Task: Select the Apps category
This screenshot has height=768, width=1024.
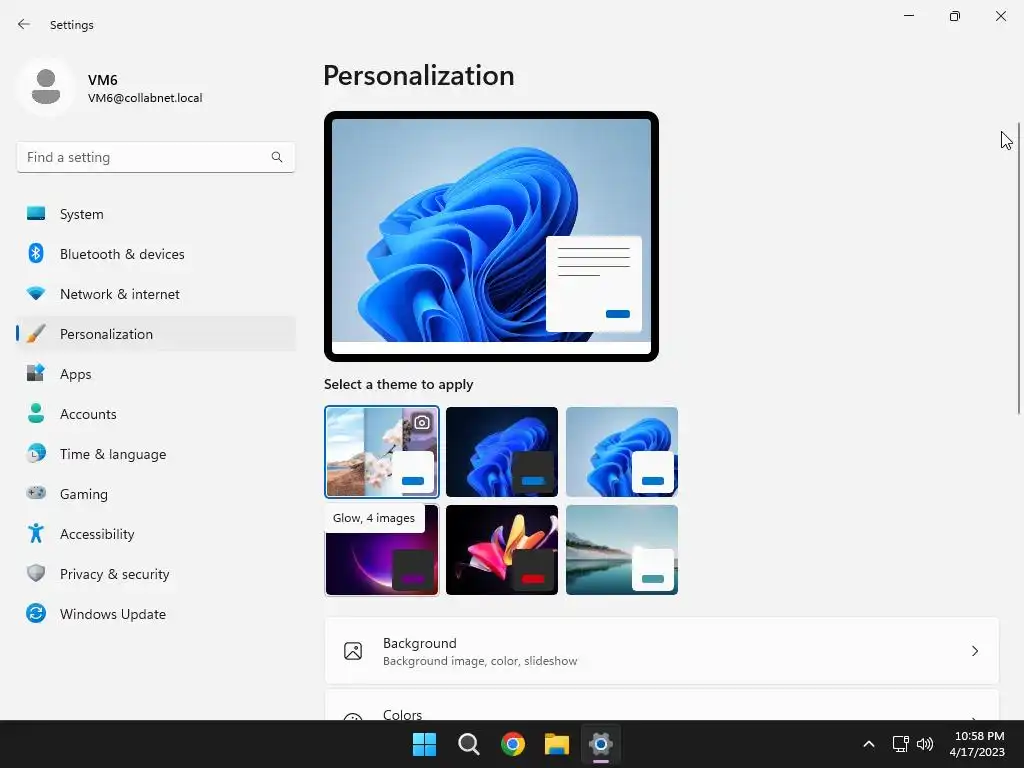Action: tap(156, 374)
